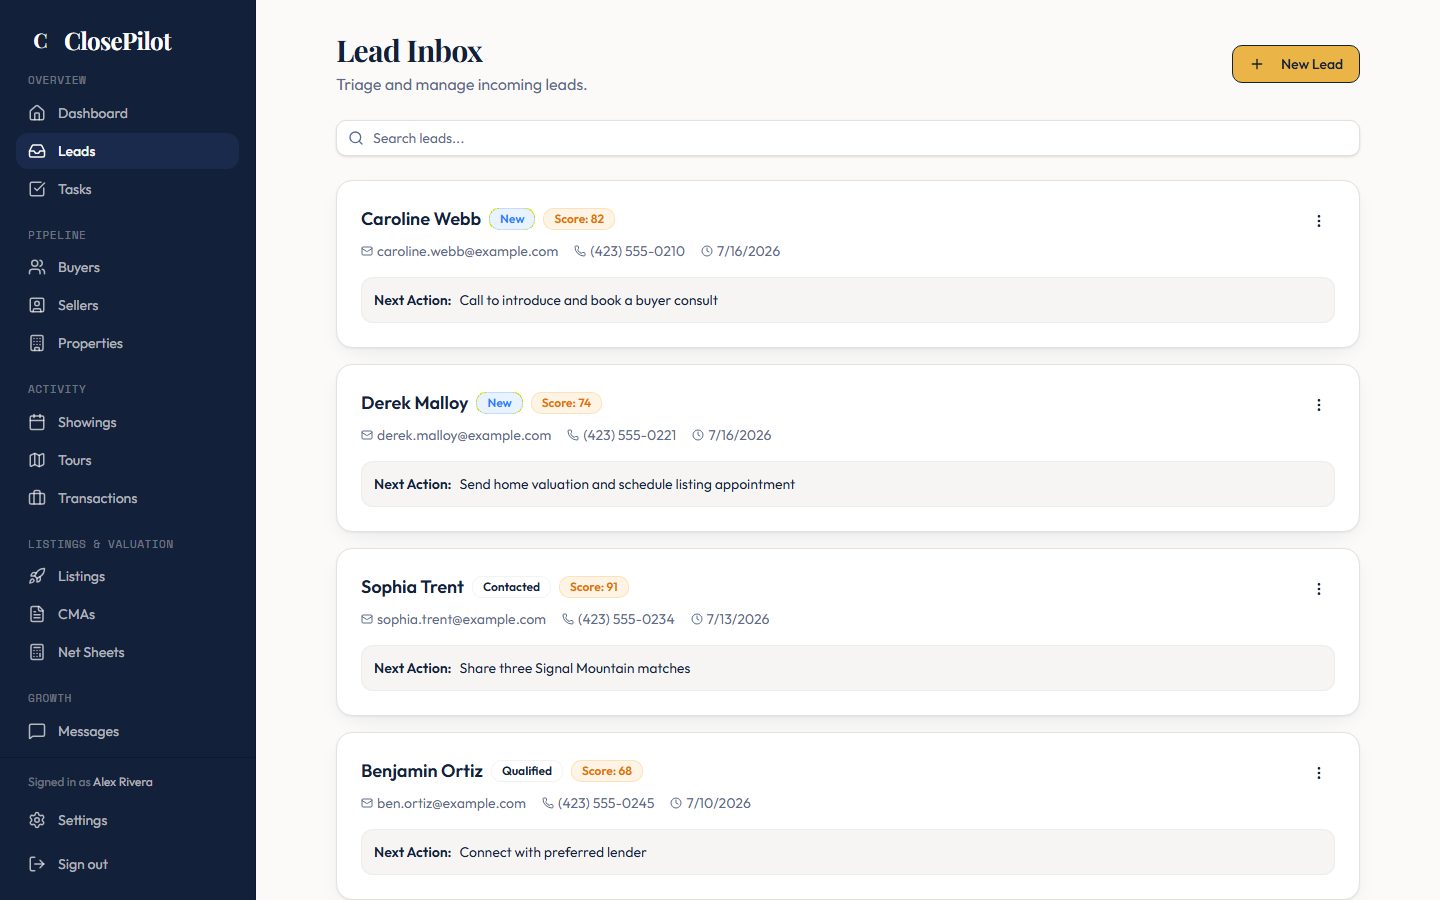Image resolution: width=1440 pixels, height=900 pixels.
Task: Select the lead name Derek Malloy
Action: coord(414,403)
